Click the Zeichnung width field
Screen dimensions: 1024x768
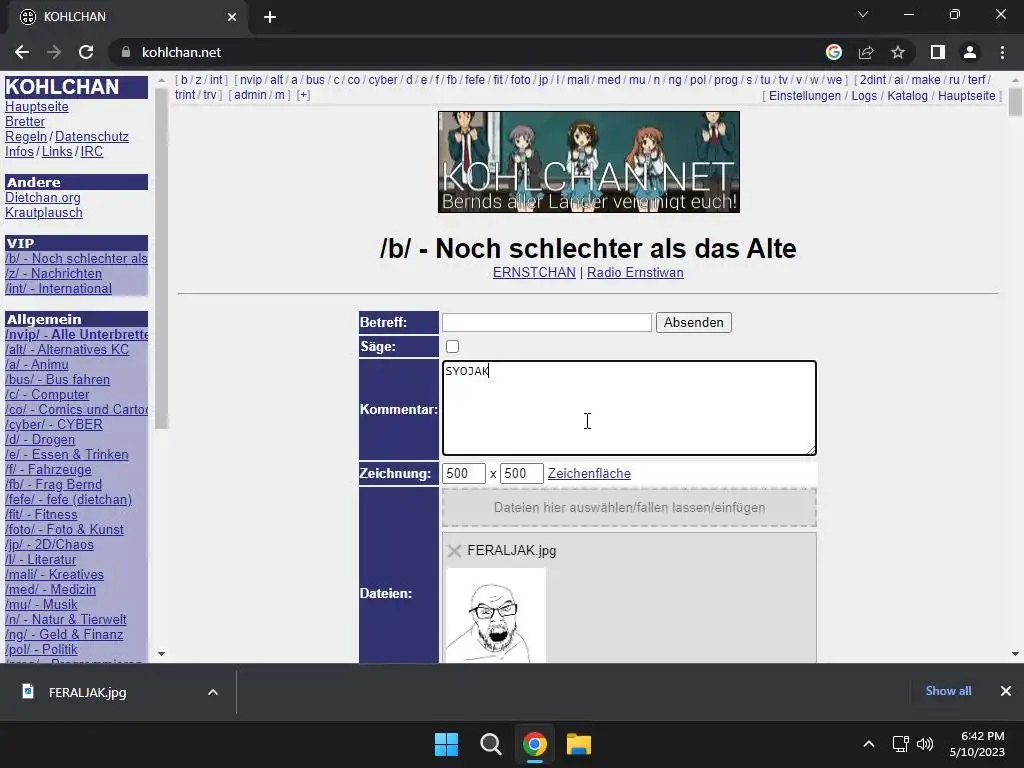pyautogui.click(x=464, y=473)
